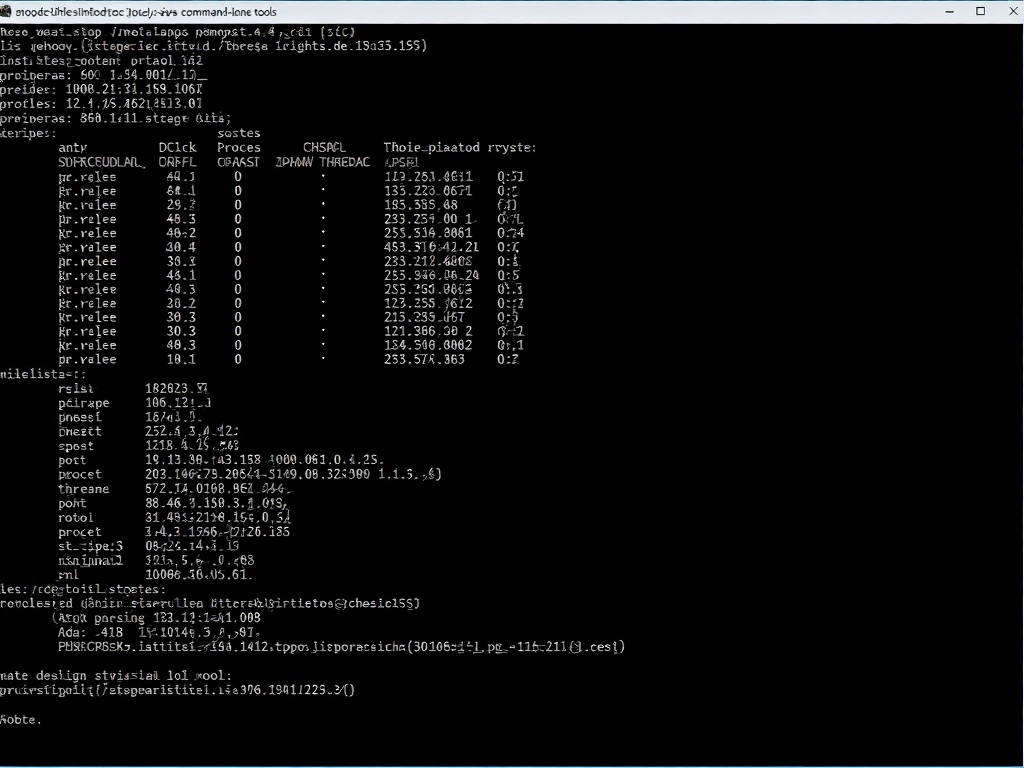1024x768 pixels.
Task: Click the value "182023.57" beside rslst
Action: point(176,389)
